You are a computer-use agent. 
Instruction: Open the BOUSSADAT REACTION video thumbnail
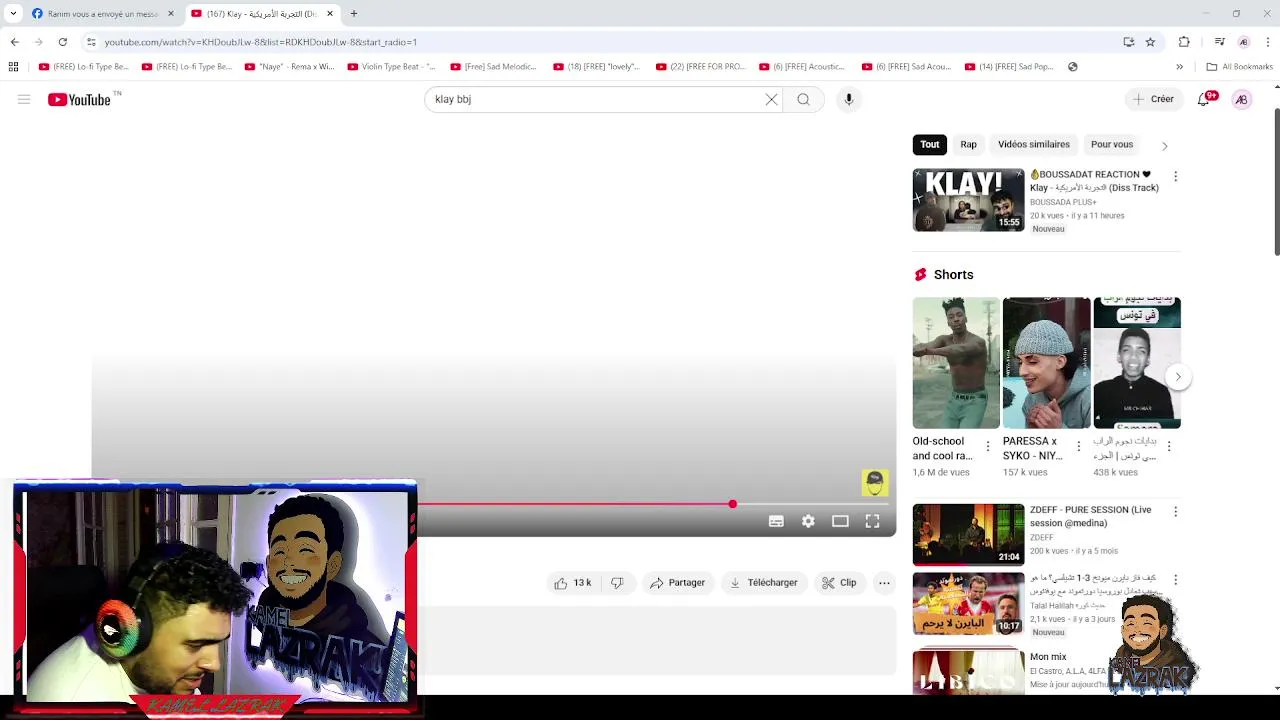[x=968, y=200]
